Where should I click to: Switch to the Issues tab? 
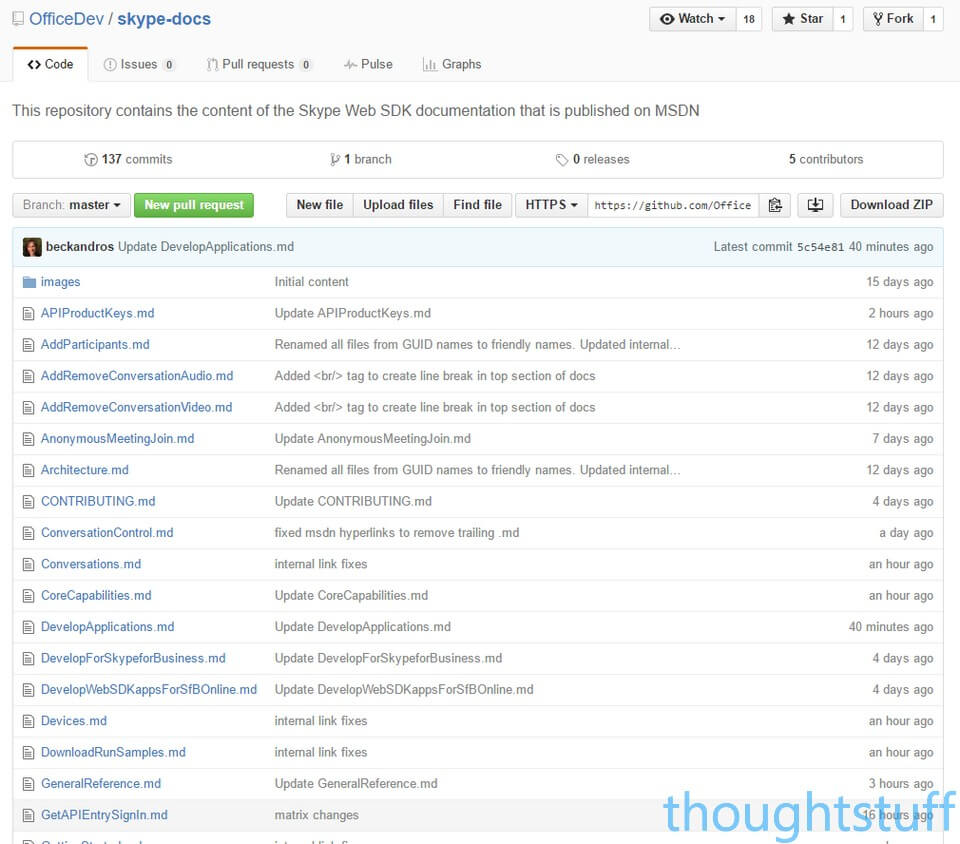139,64
